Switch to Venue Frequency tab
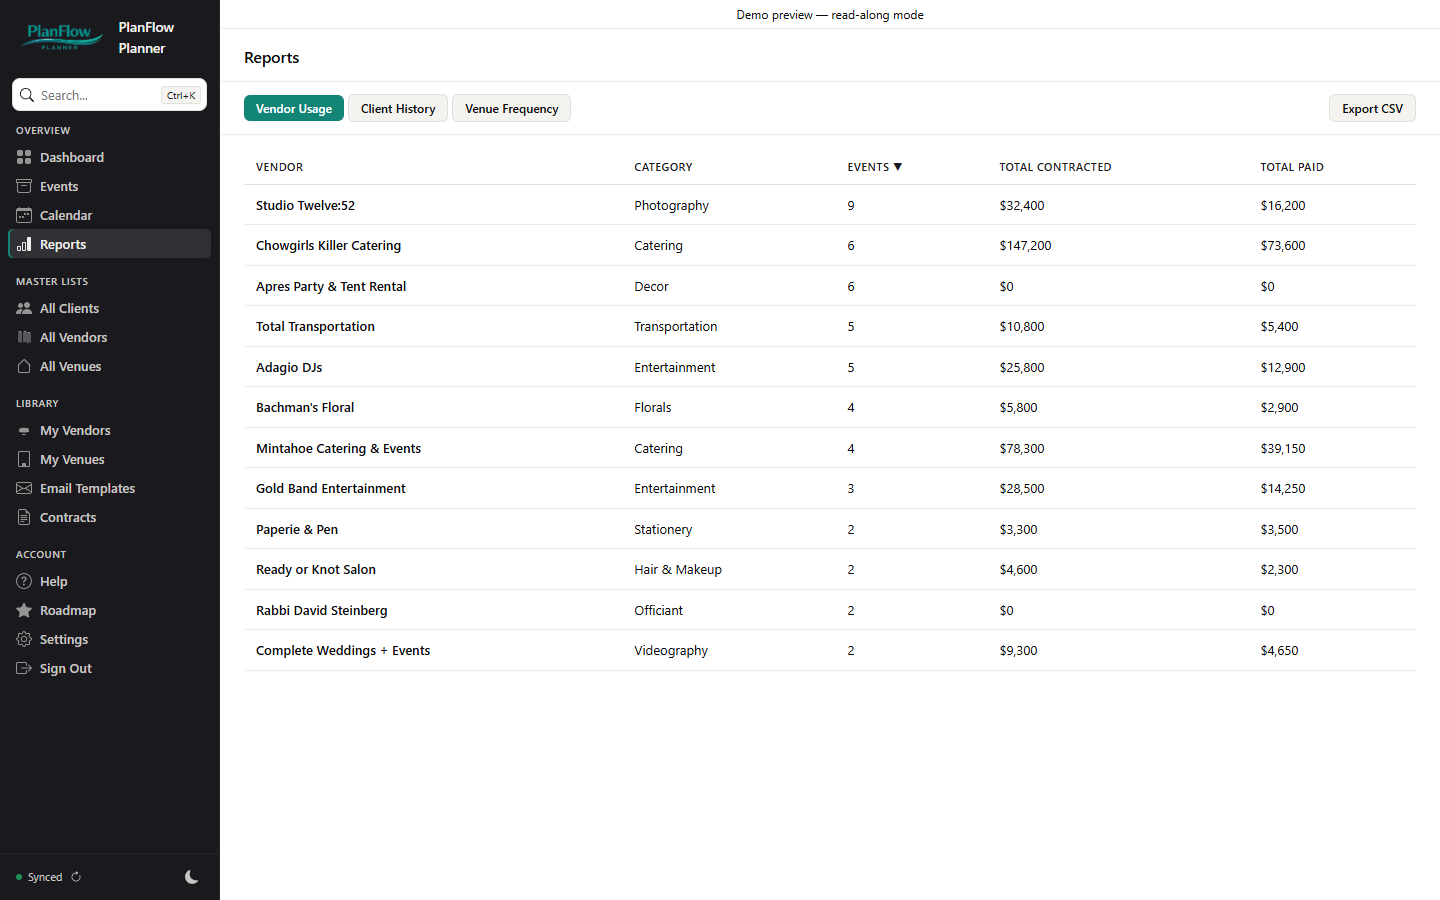The height and width of the screenshot is (900, 1440). click(x=512, y=108)
